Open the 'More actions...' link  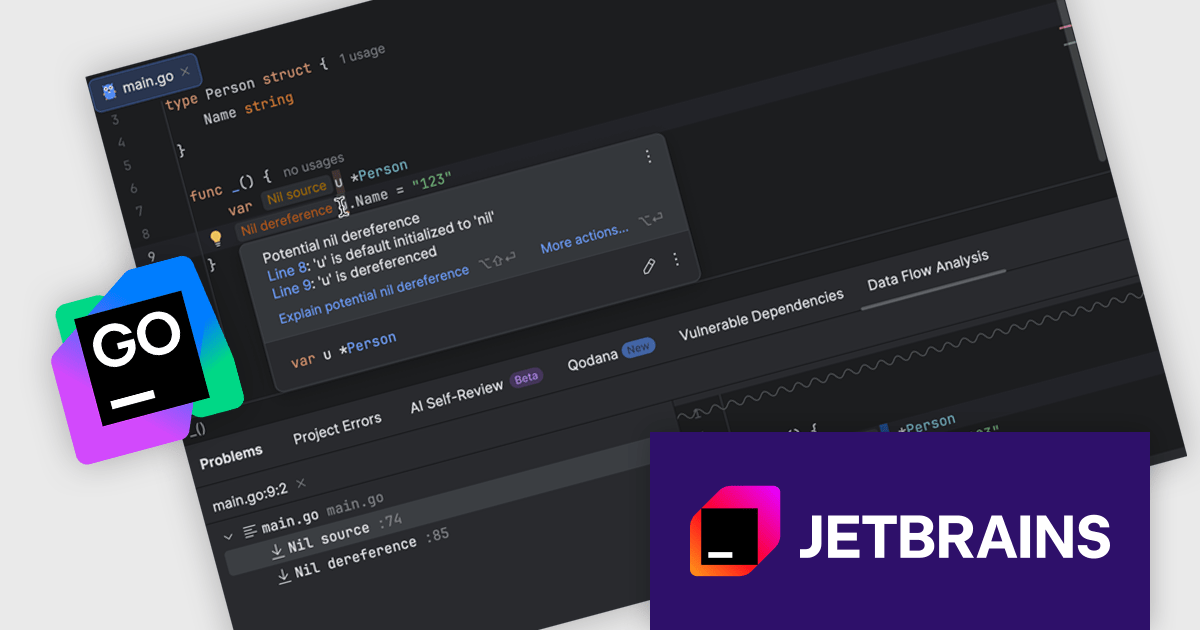pos(585,239)
